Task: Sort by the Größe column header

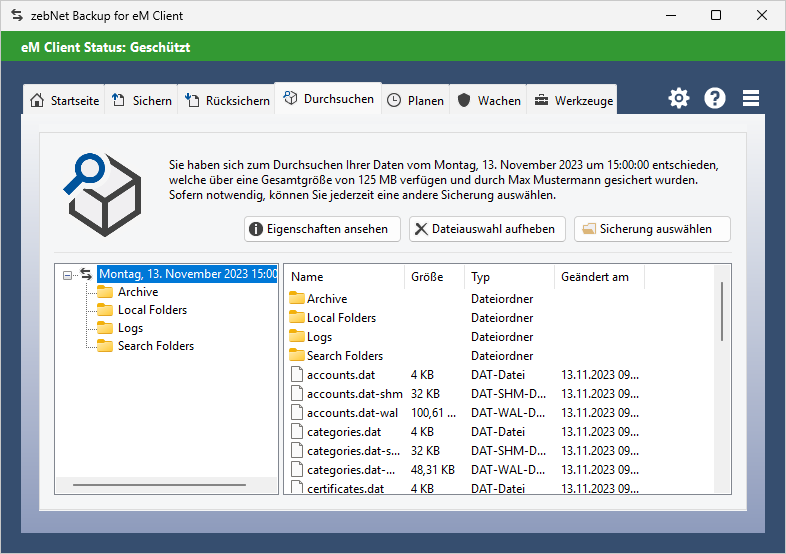Action: click(x=435, y=277)
